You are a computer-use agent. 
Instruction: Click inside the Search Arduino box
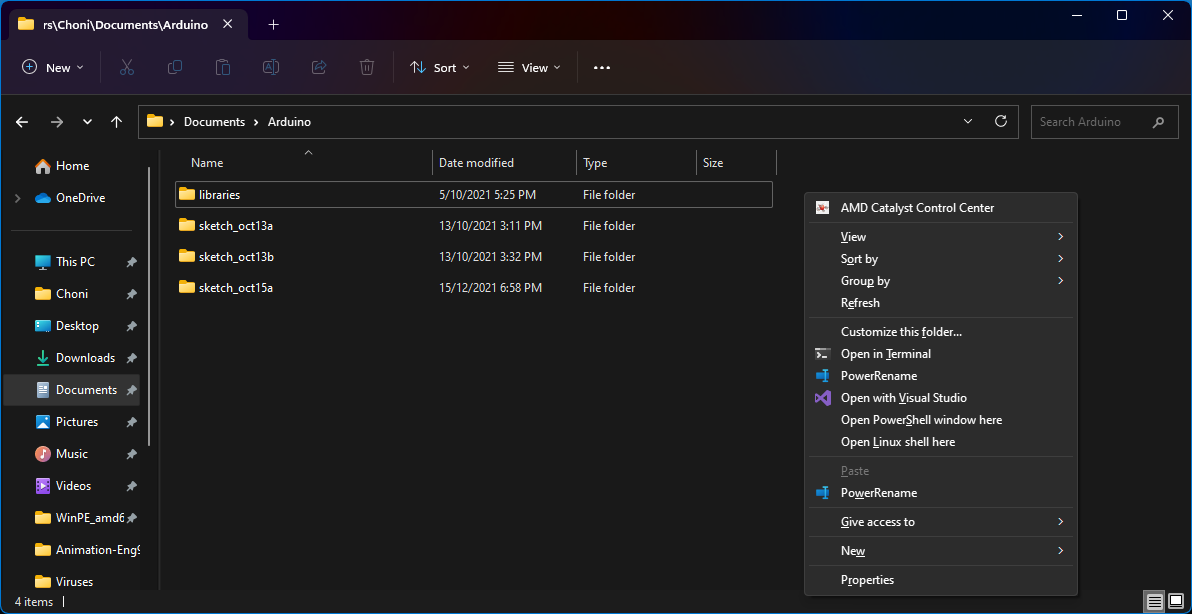coord(1090,121)
